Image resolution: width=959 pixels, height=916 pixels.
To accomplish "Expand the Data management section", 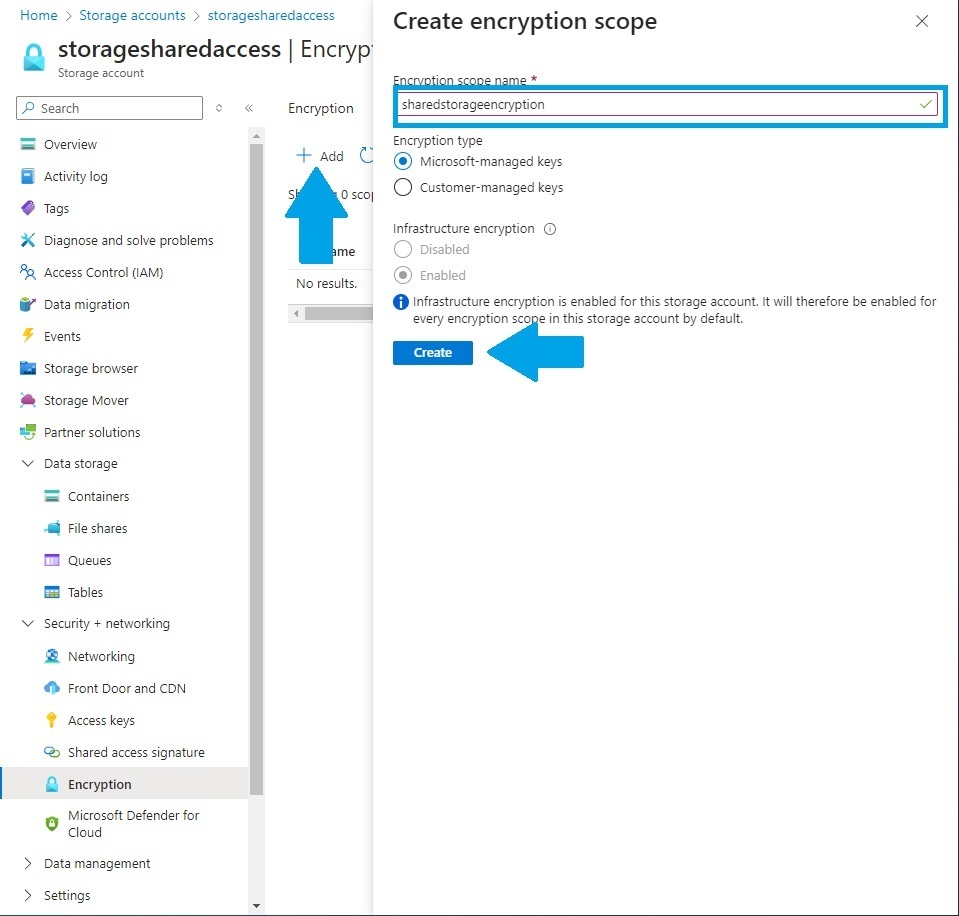I will (28, 863).
